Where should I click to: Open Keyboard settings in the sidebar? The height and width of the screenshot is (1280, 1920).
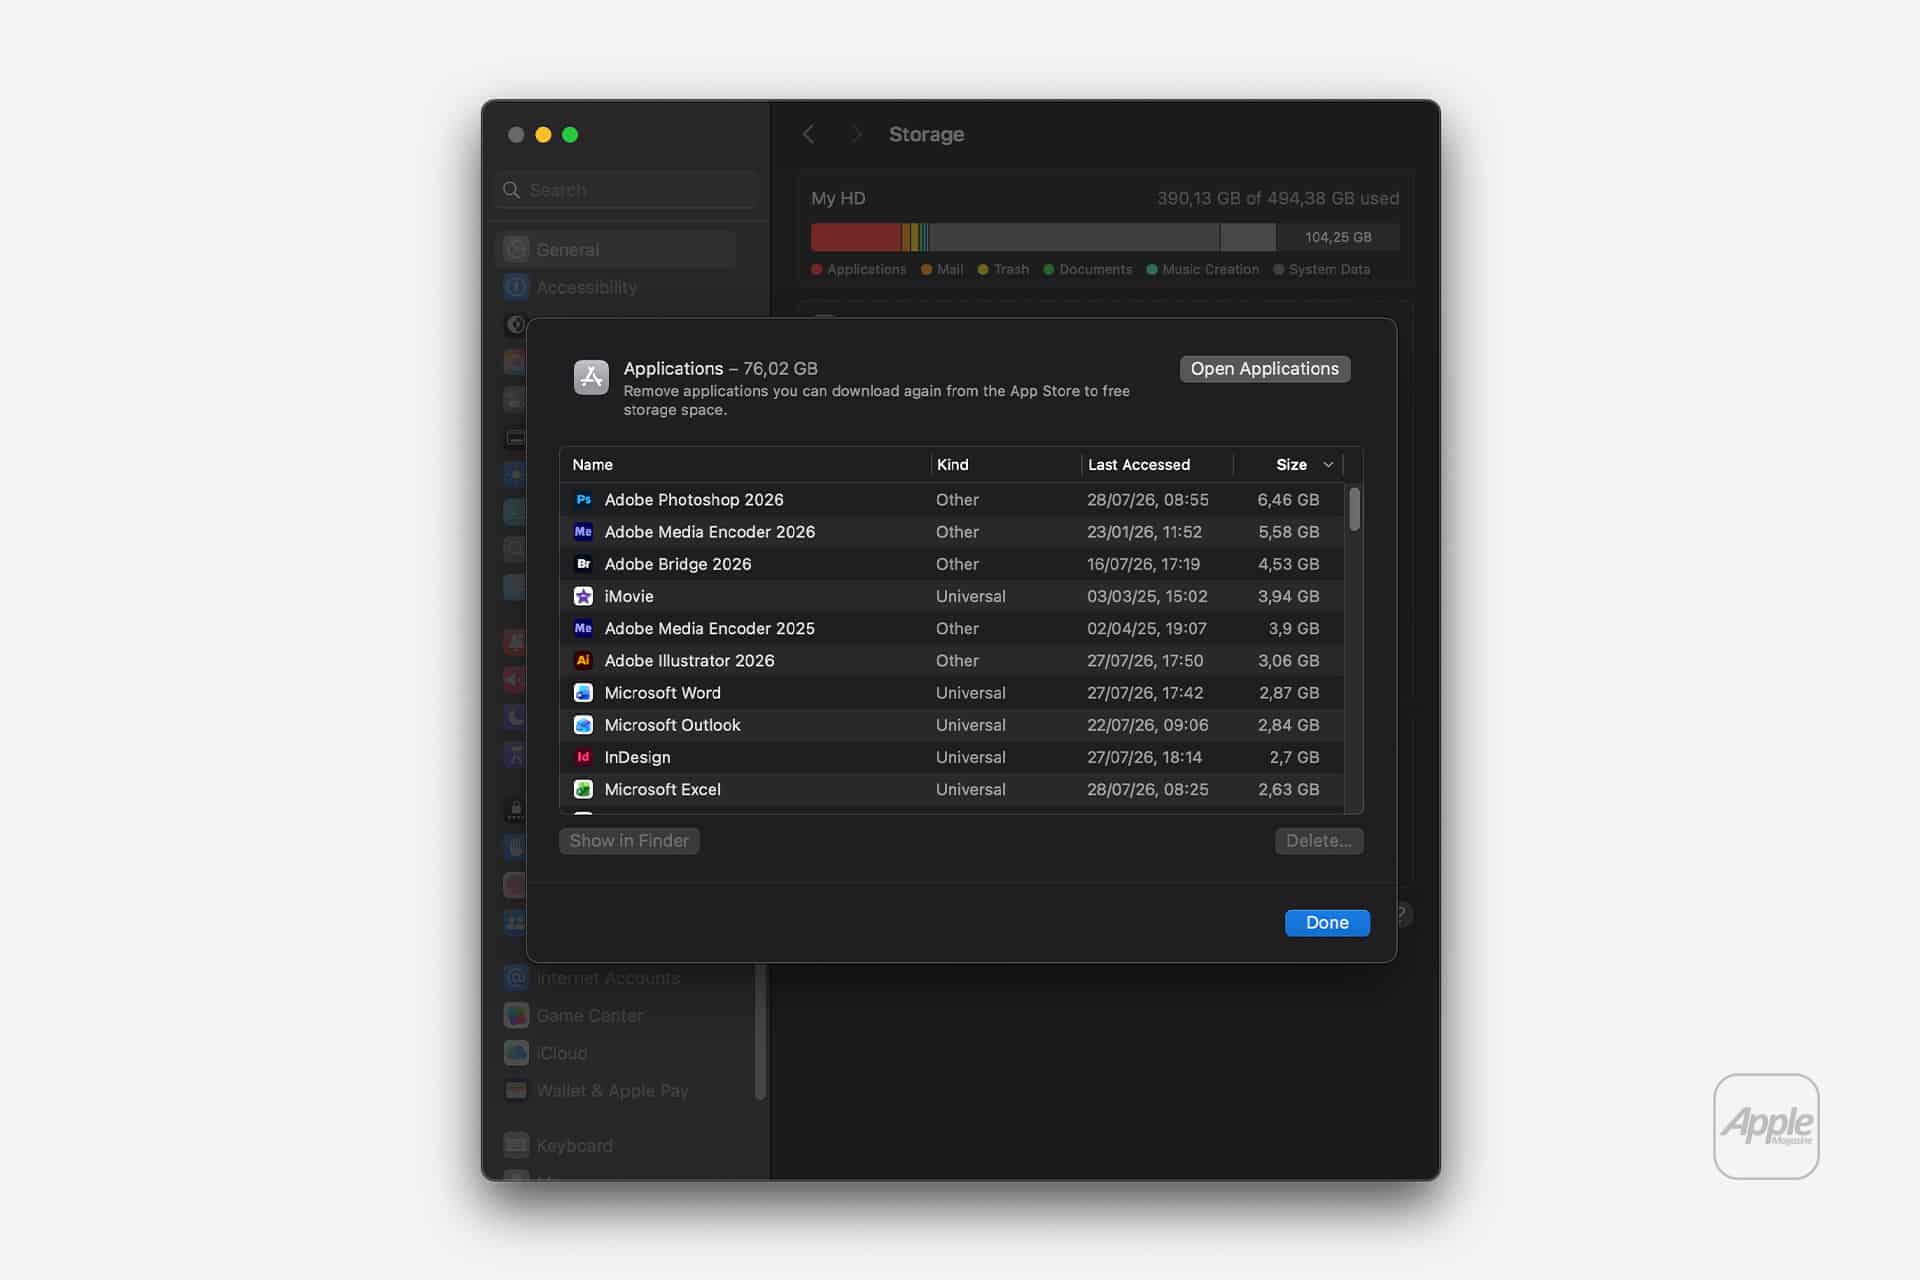616,1145
